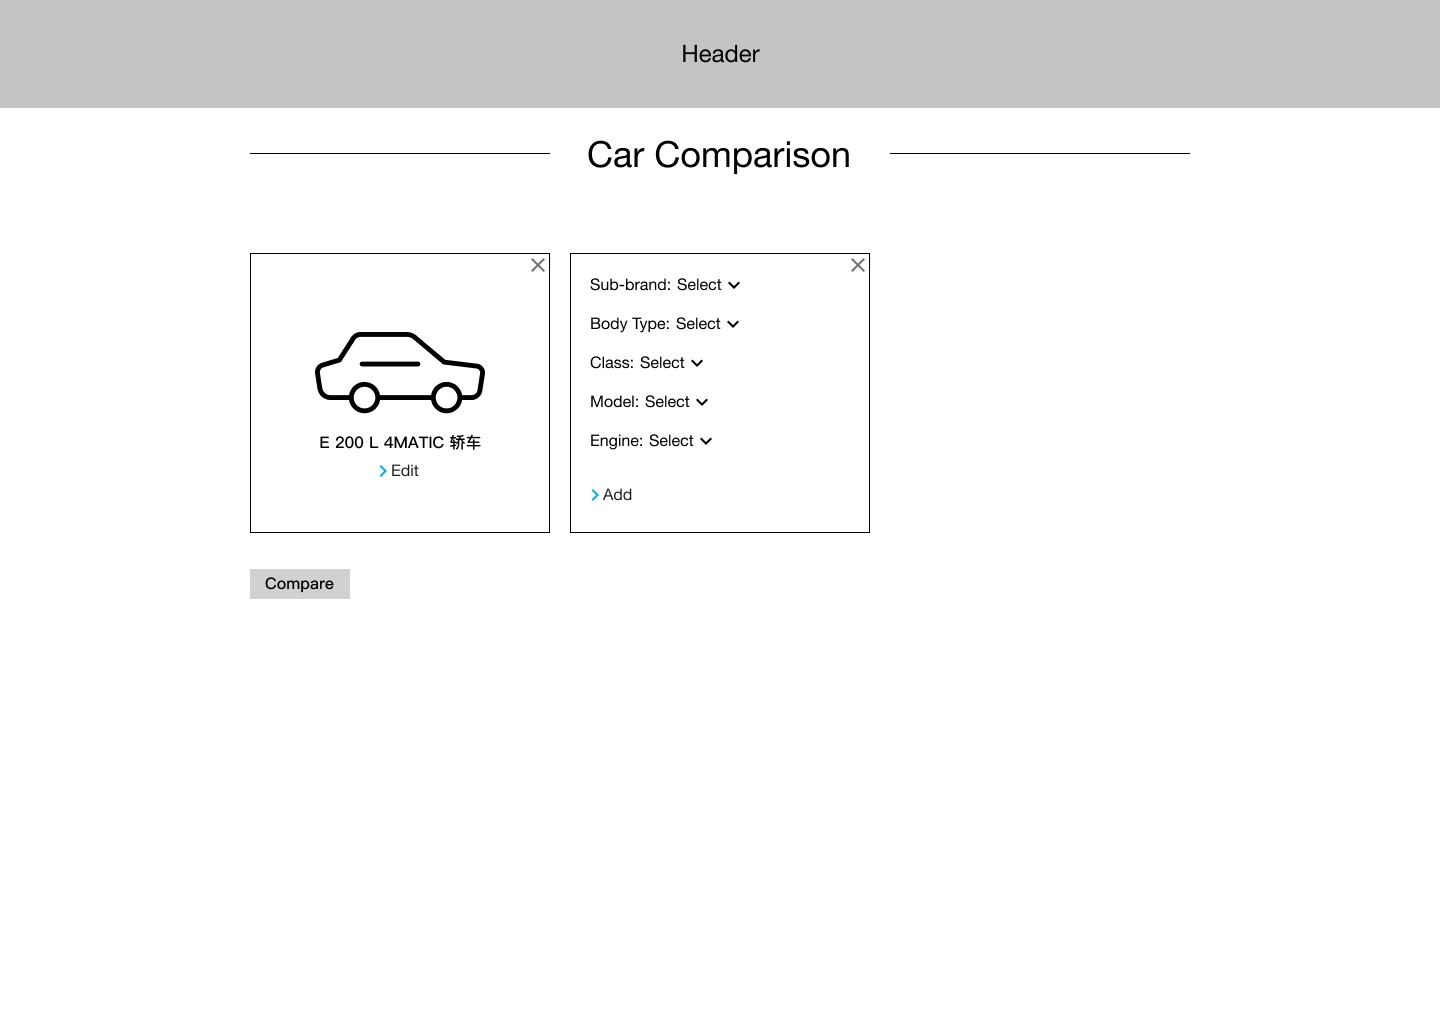Open the Sub-brand Select dropdown

point(708,285)
